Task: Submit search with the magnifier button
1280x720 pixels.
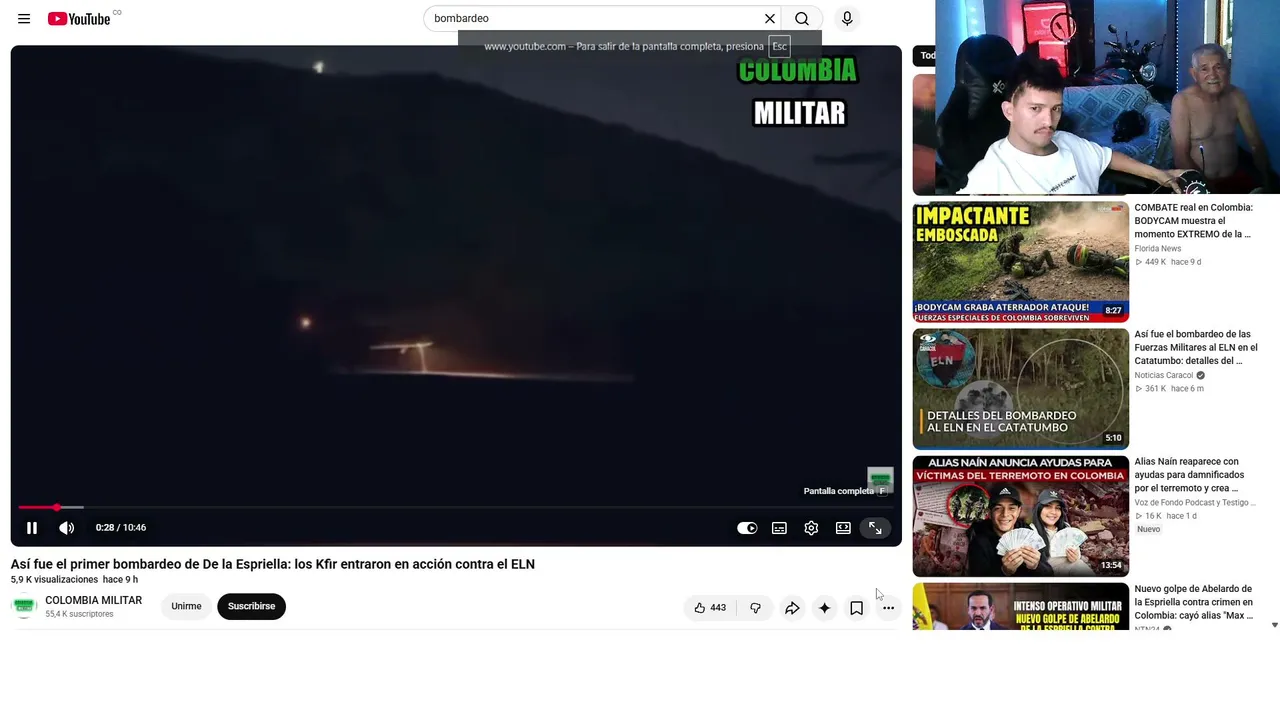Action: tap(802, 19)
